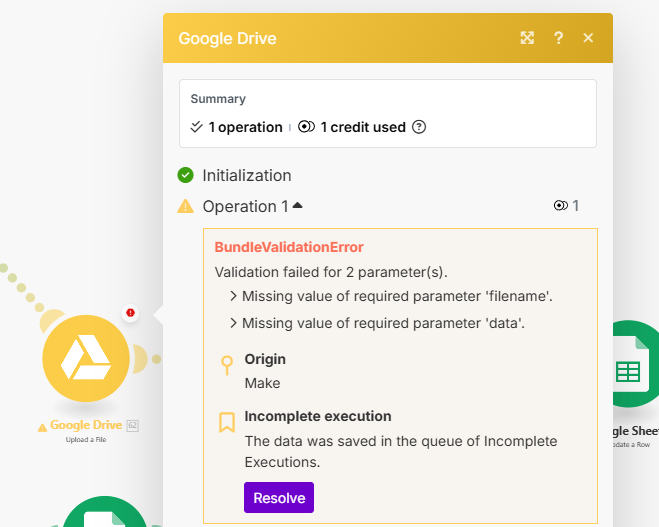The width and height of the screenshot is (659, 527).
Task: Click the Origin heading
Action: (x=265, y=359)
